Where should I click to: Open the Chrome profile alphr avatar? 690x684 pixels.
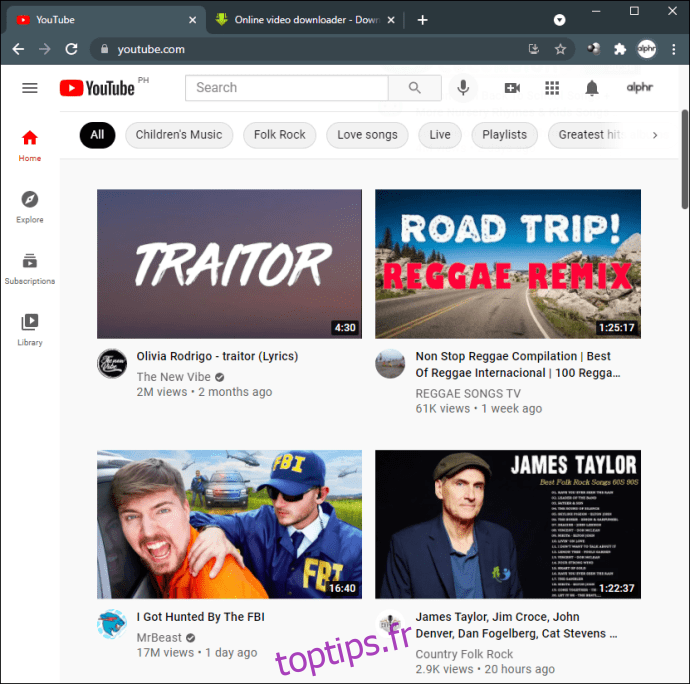(x=646, y=49)
